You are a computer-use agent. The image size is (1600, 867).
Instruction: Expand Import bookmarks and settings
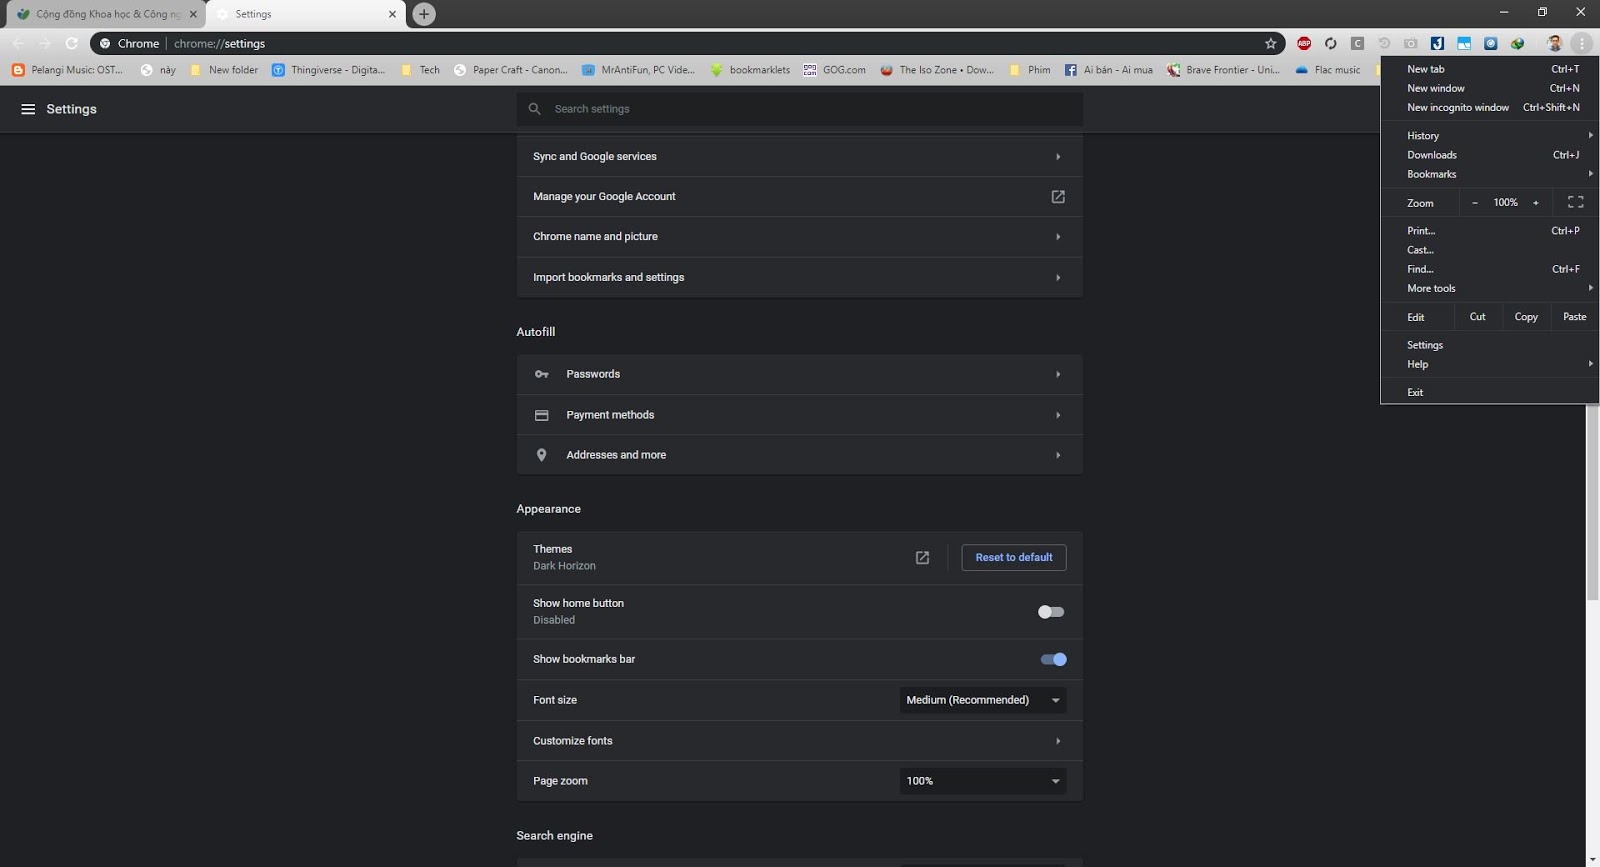(x=799, y=277)
